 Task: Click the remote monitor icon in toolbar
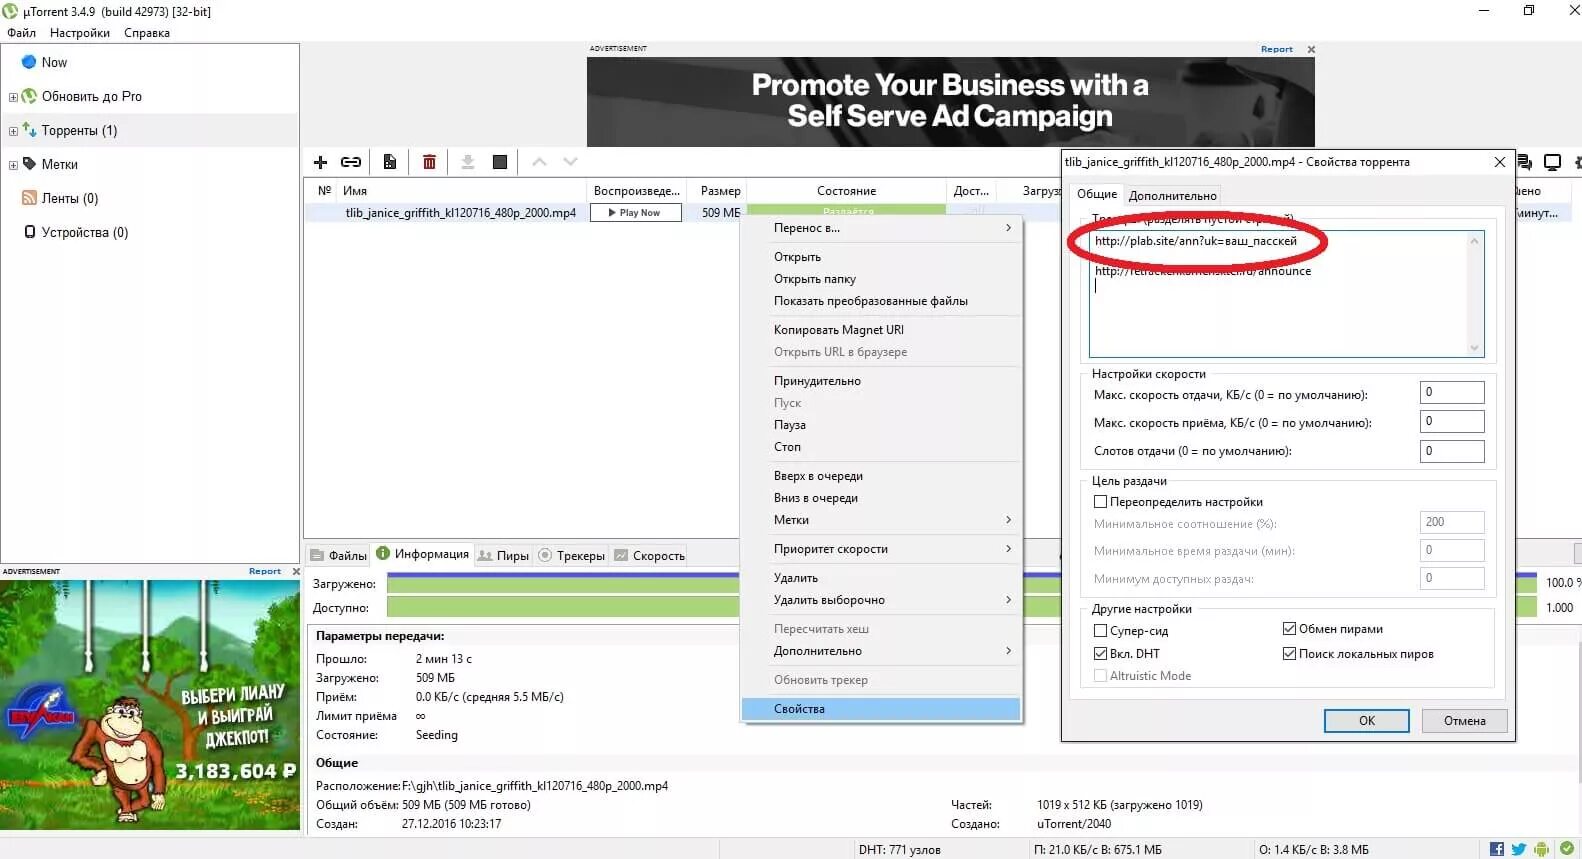pos(1552,162)
